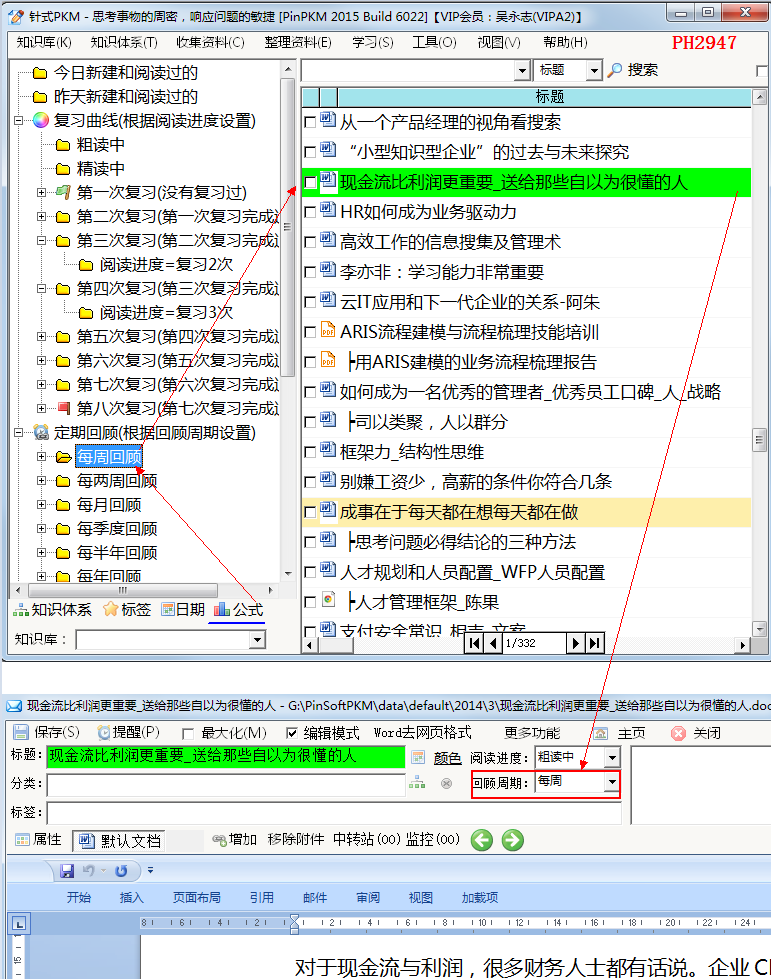Click the 定期回顾 clock icon
771x979 pixels.
click(x=41, y=432)
